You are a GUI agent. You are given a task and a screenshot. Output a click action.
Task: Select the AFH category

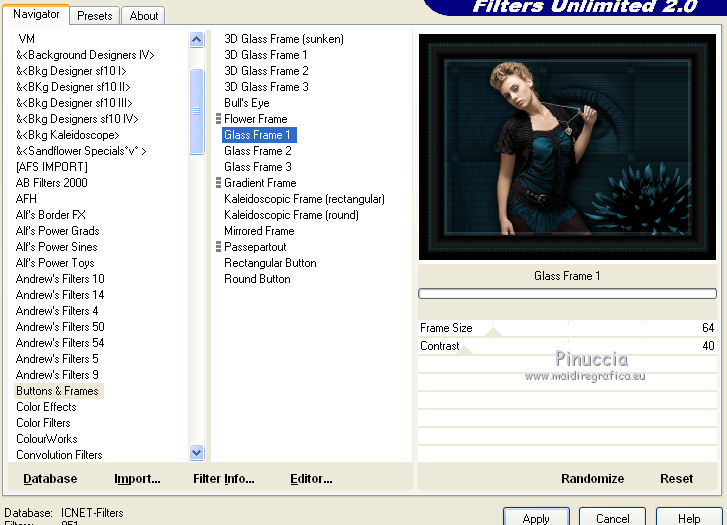[26, 199]
